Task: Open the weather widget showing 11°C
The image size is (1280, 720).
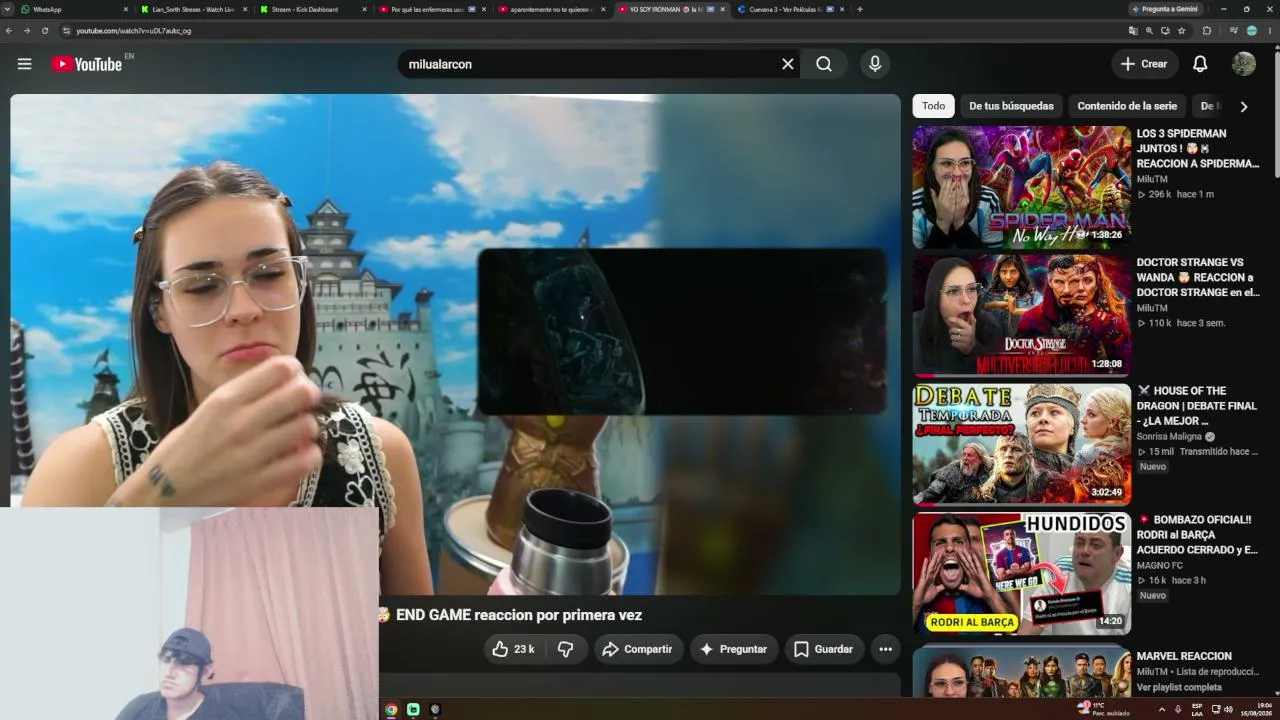Action: (1103, 709)
